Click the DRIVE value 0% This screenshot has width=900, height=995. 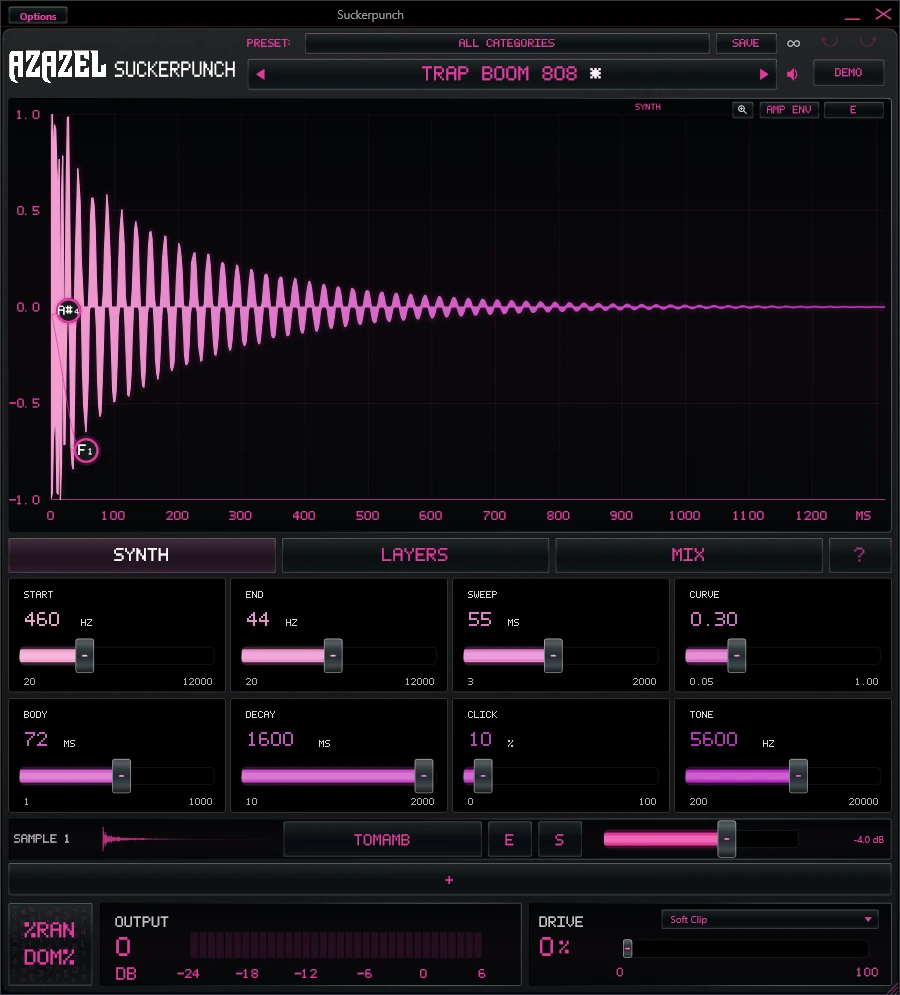pyautogui.click(x=554, y=947)
